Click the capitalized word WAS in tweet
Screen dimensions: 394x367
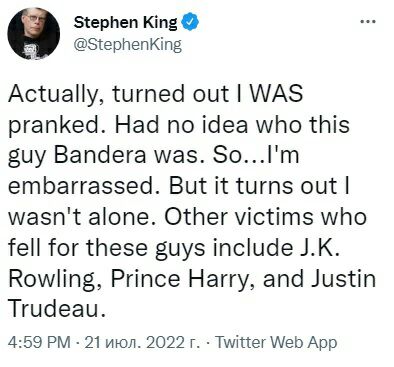click(276, 93)
